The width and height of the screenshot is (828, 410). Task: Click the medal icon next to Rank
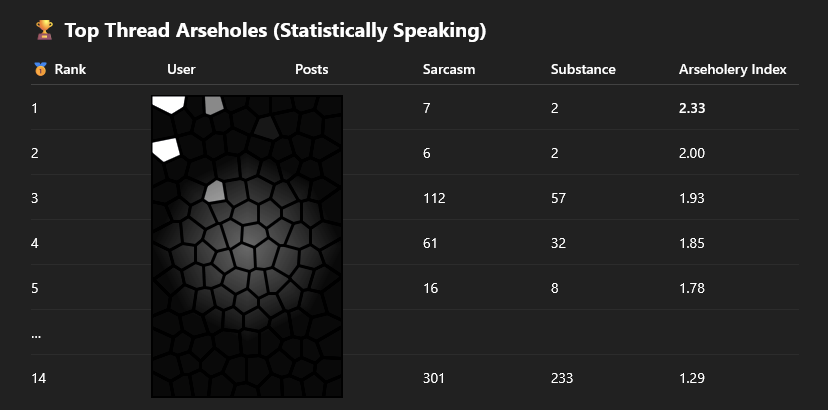39,70
